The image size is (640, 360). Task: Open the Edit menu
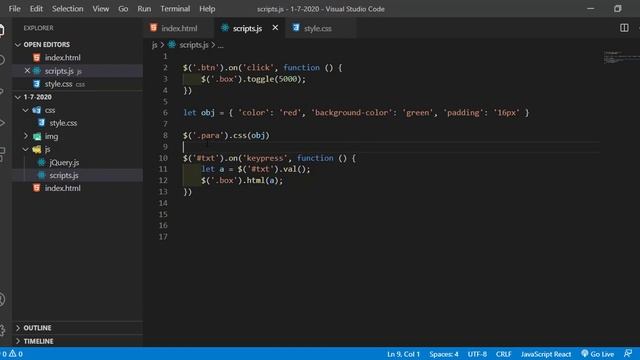point(36,9)
